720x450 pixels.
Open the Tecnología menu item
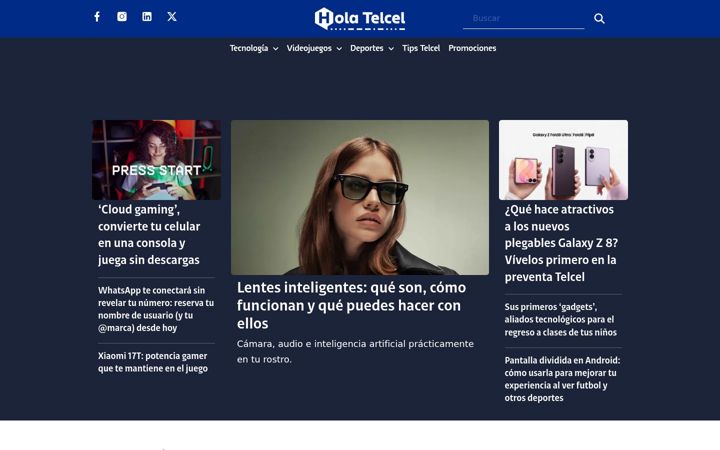(249, 48)
